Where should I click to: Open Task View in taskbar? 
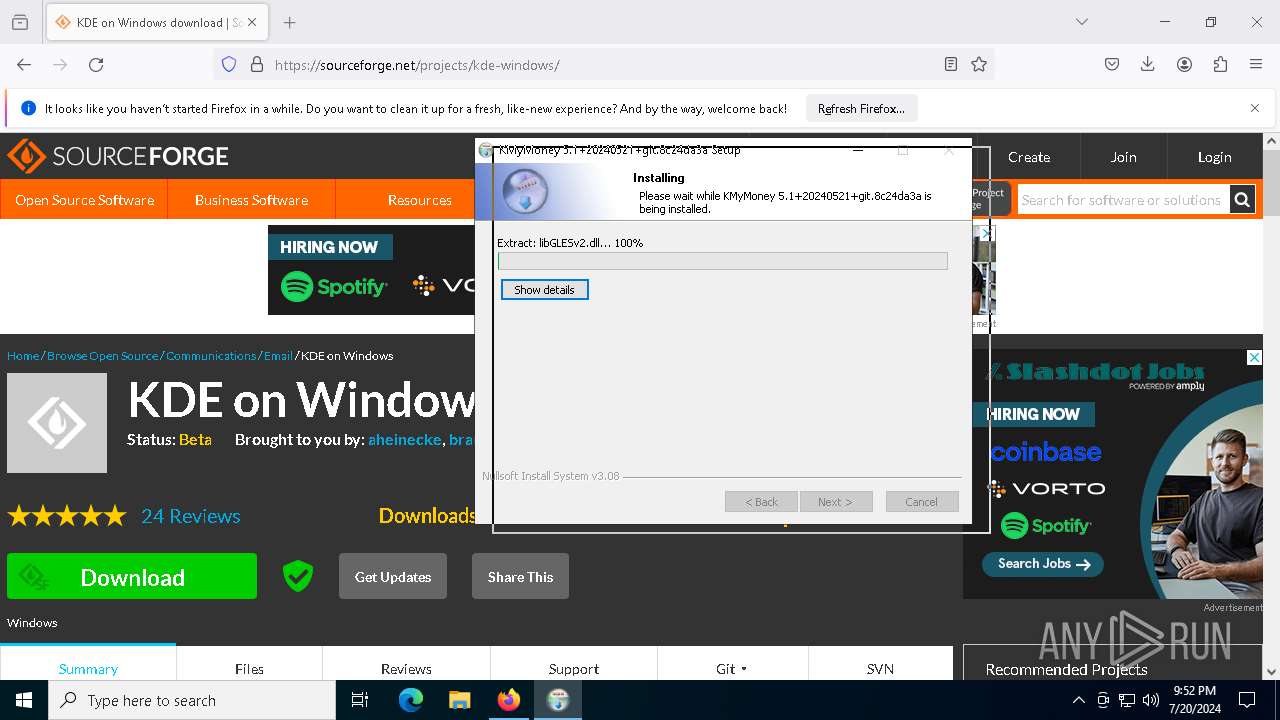coord(360,700)
